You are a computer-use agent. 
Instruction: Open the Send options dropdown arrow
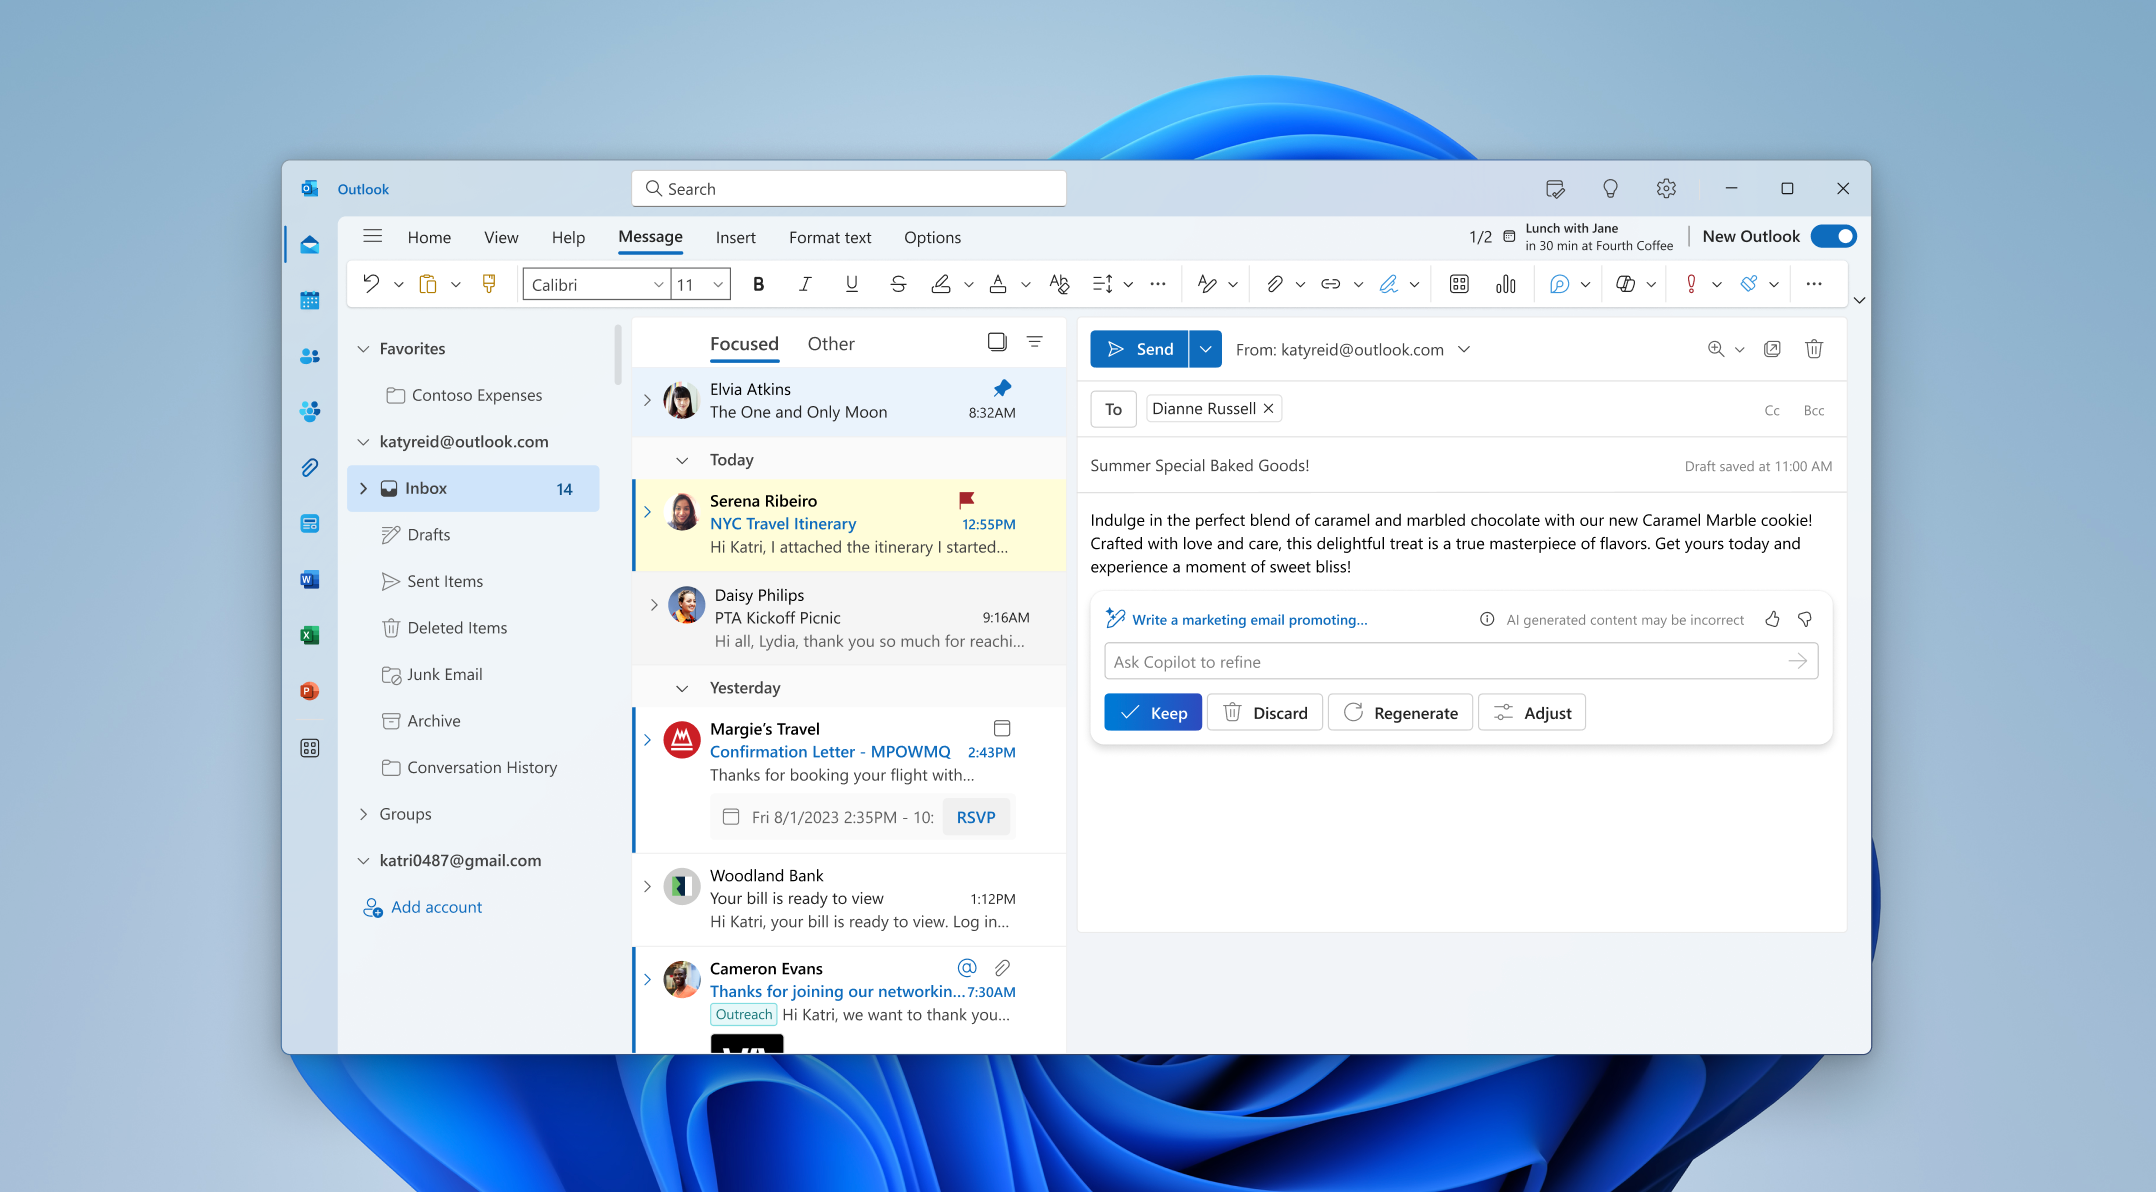pos(1206,349)
